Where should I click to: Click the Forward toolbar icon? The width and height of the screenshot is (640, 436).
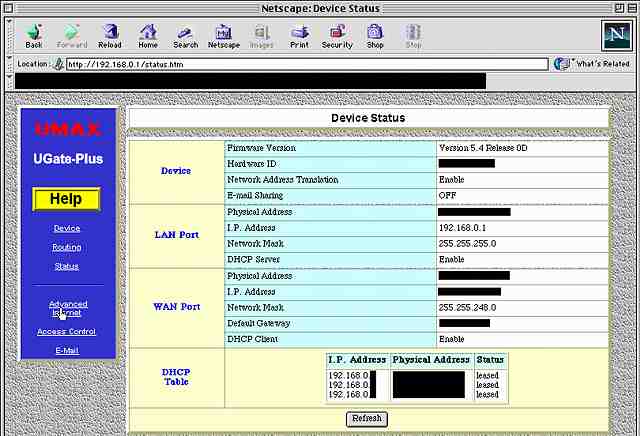(72, 36)
